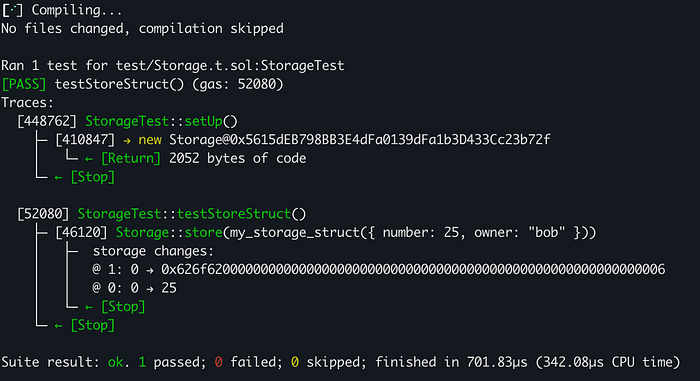Click the Storage contract address 0x5615dEB7...
Image resolution: width=700 pixels, height=381 pixels.
click(359, 140)
